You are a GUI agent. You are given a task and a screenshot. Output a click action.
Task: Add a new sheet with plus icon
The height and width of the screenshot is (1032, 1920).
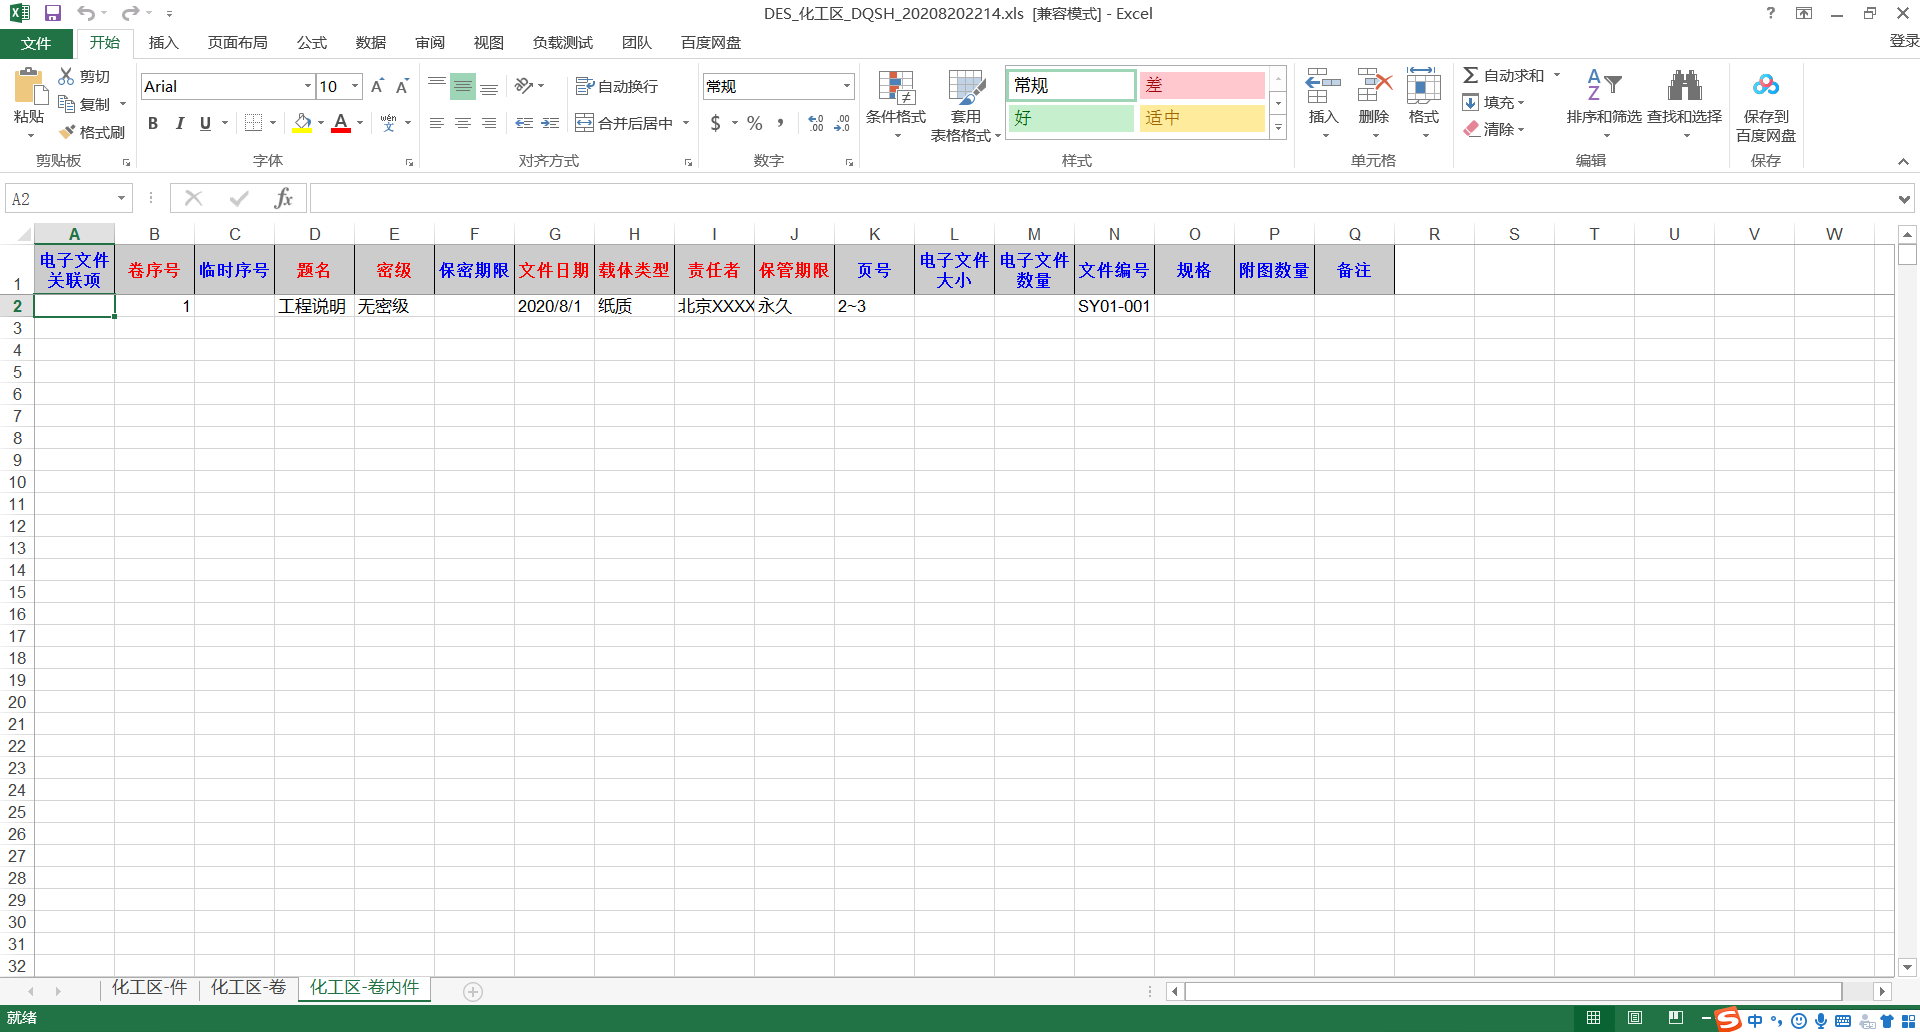click(473, 991)
